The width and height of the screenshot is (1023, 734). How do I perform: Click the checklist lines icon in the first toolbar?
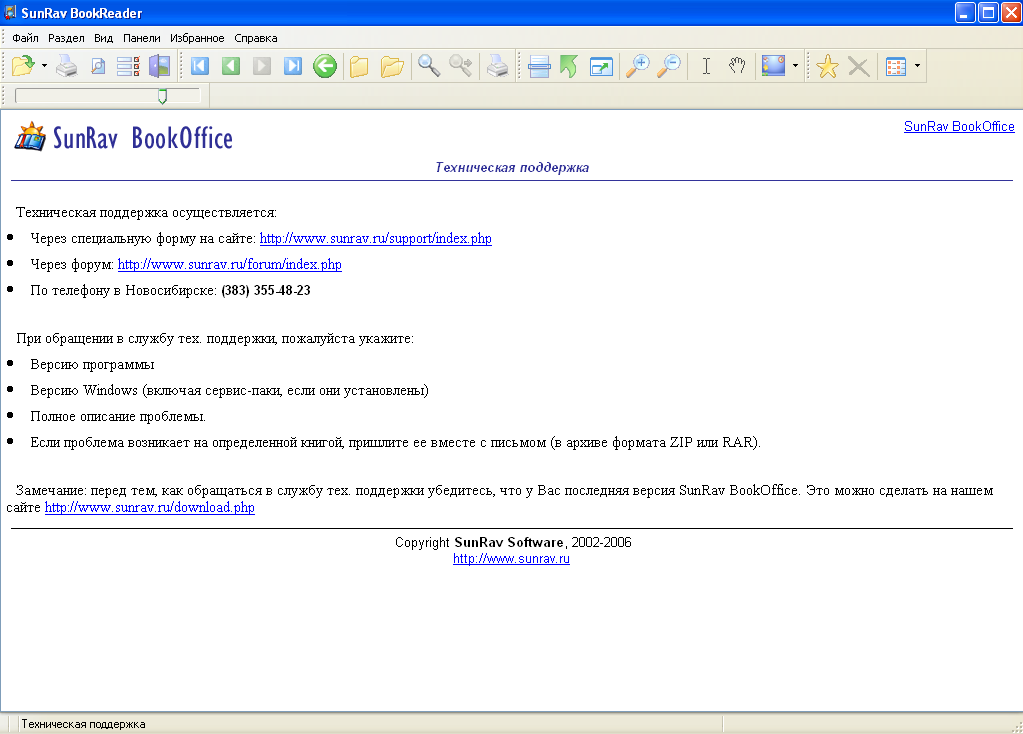coord(128,66)
